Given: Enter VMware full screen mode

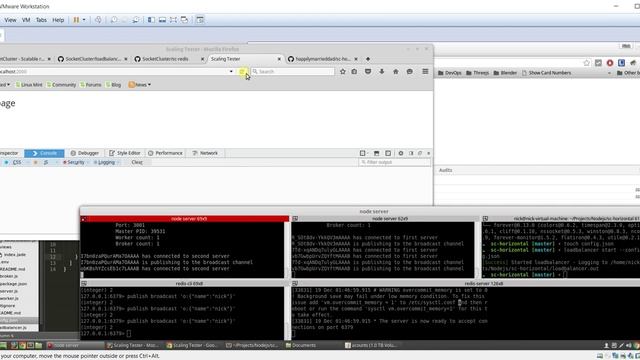Looking at the screenshot, I should [173, 20].
